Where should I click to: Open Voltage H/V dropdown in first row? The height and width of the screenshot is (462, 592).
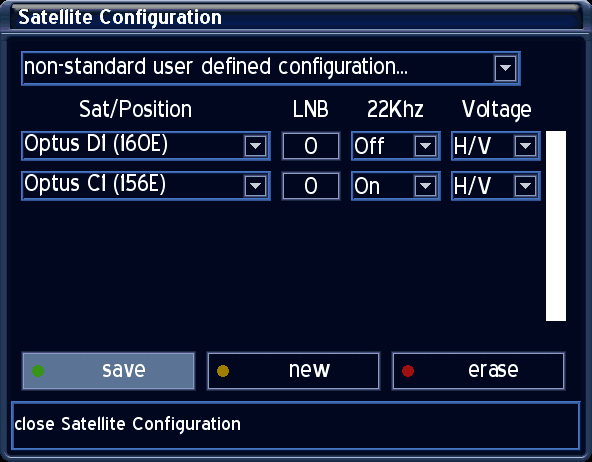pos(525,146)
